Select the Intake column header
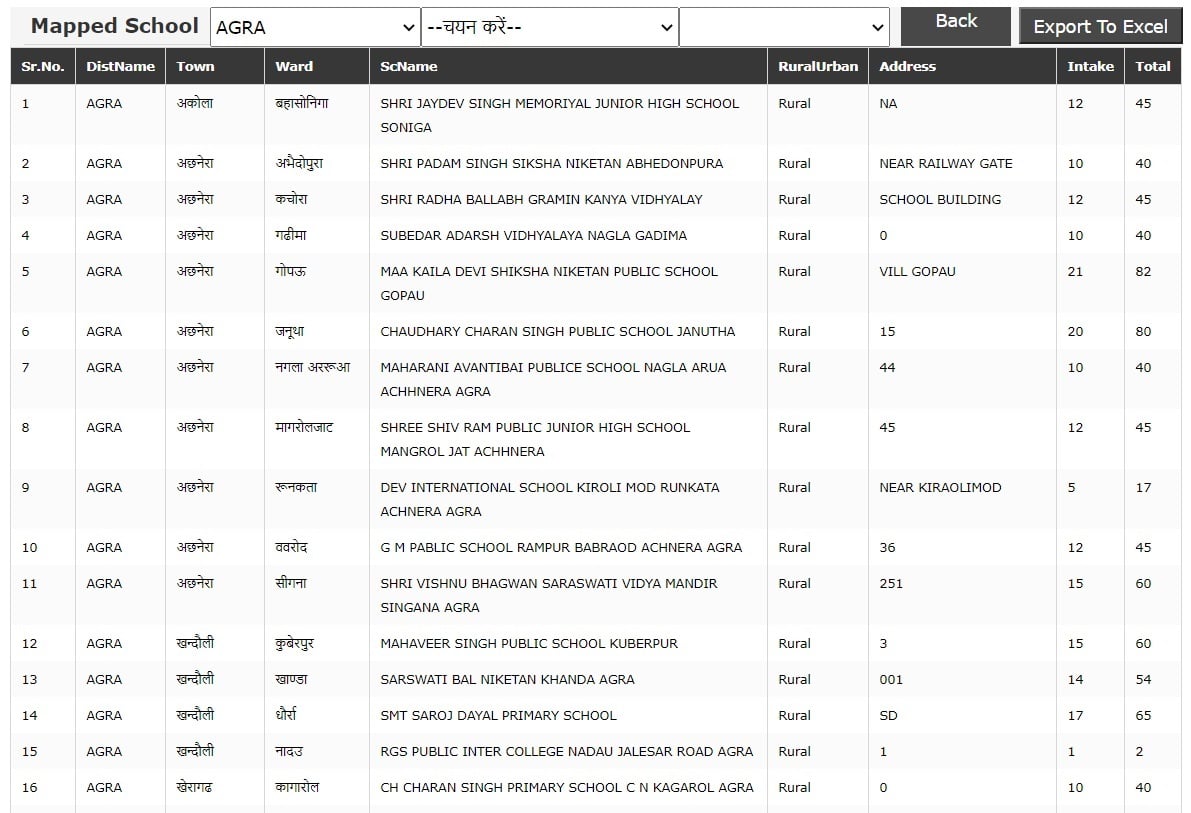This screenshot has width=1191, height=813. click(1090, 66)
